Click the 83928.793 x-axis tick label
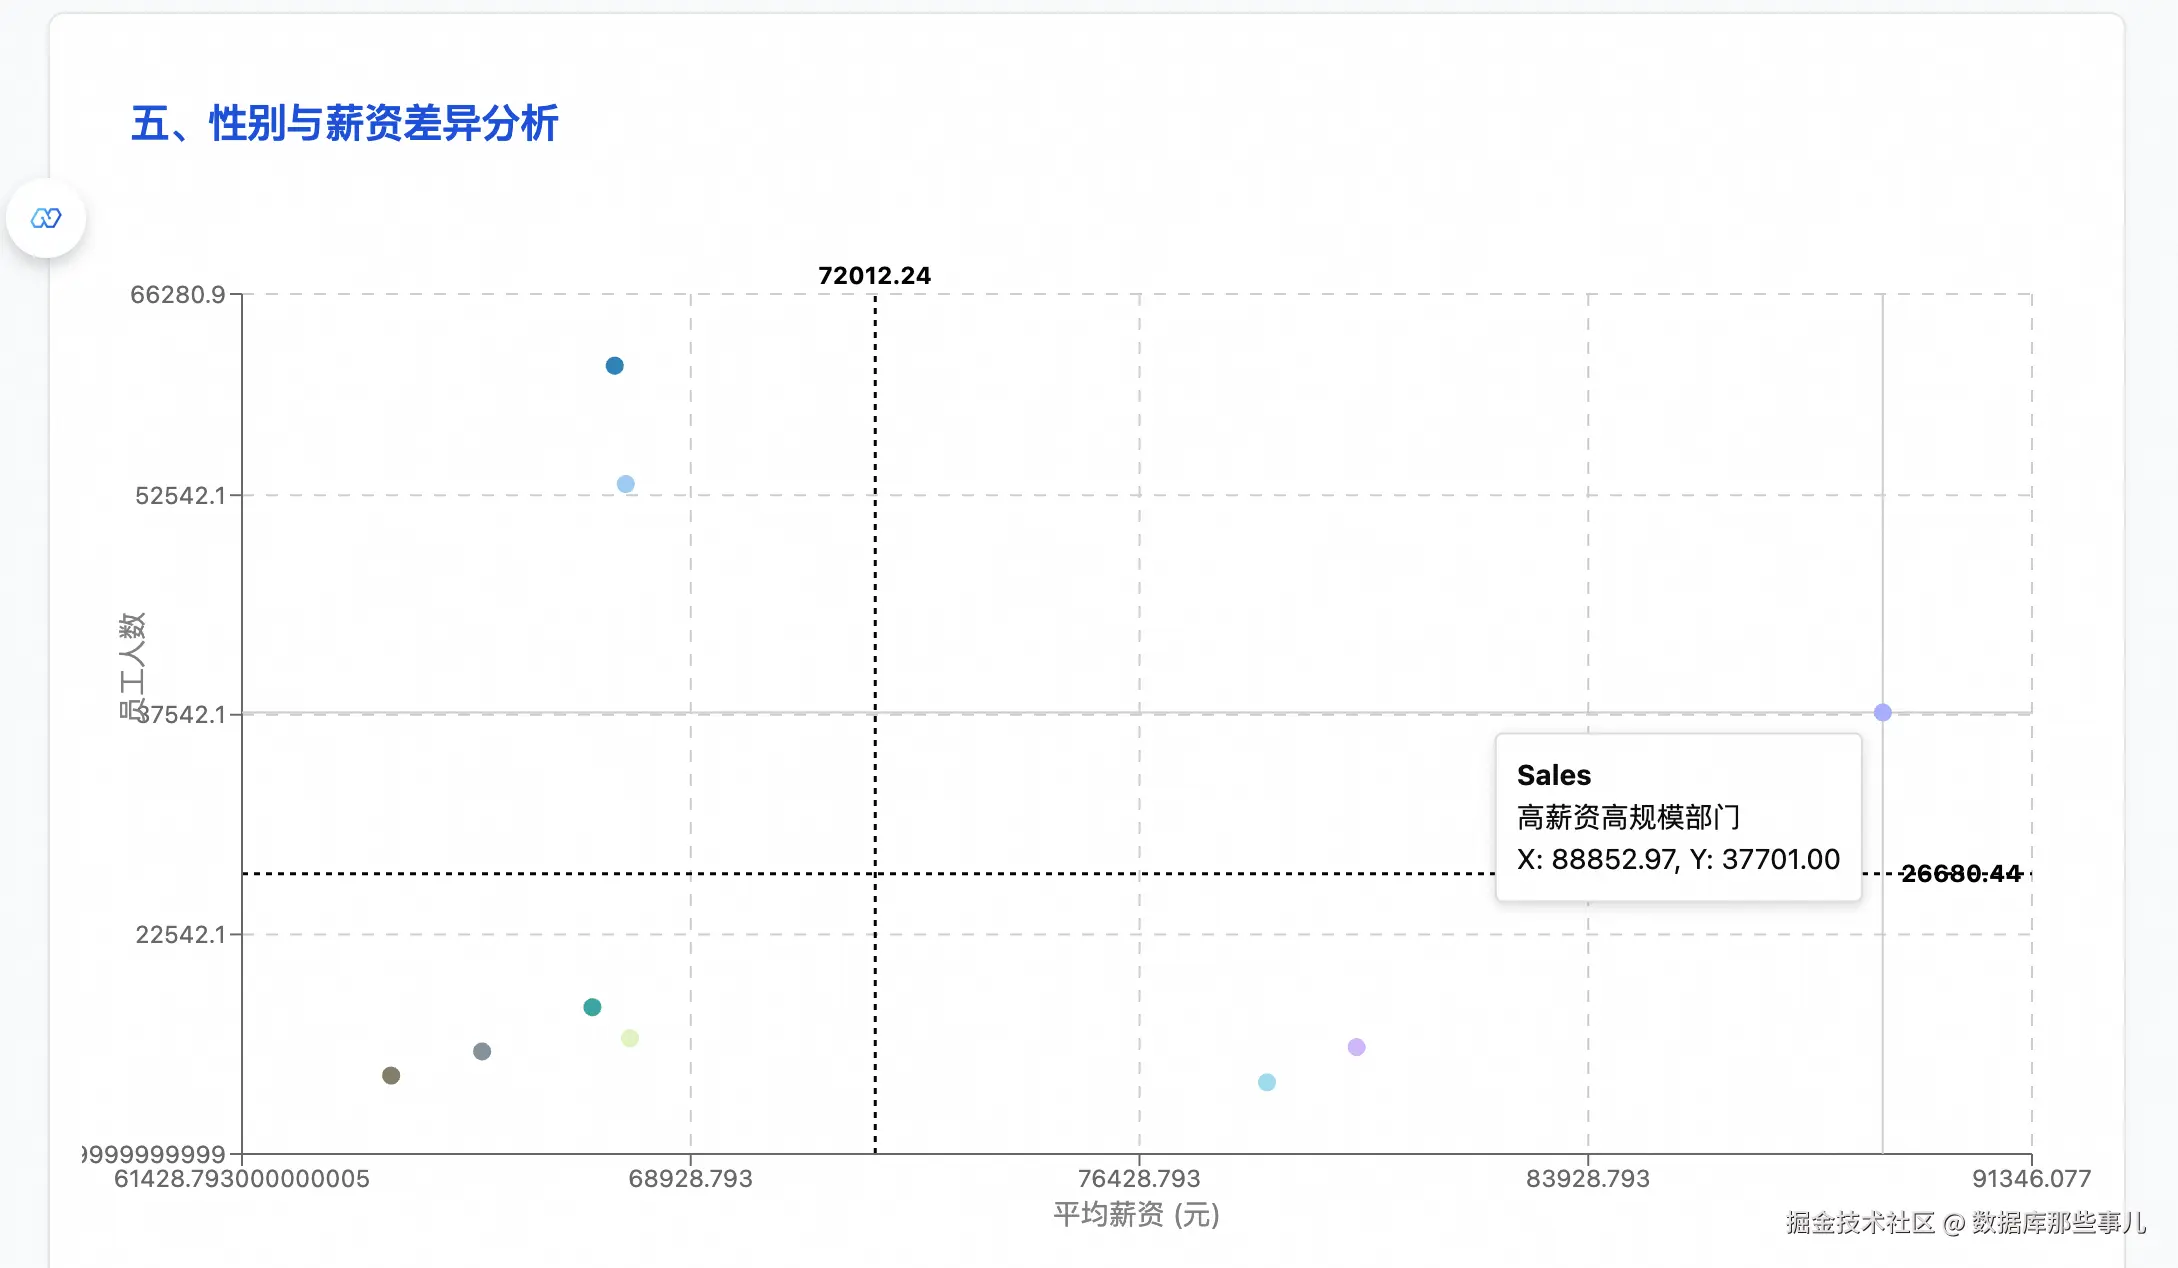Viewport: 2178px width, 1268px height. pos(1587,1179)
